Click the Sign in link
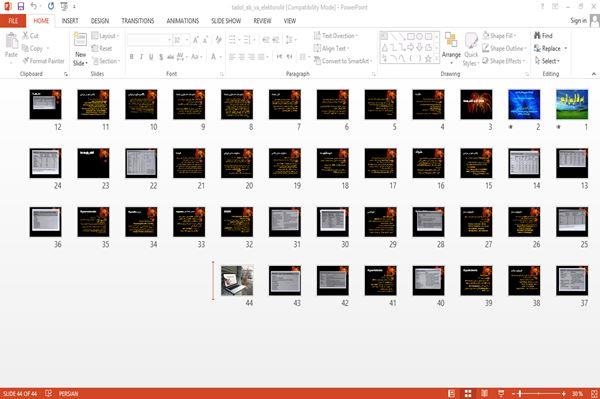Image resolution: width=600 pixels, height=399 pixels. tap(578, 21)
